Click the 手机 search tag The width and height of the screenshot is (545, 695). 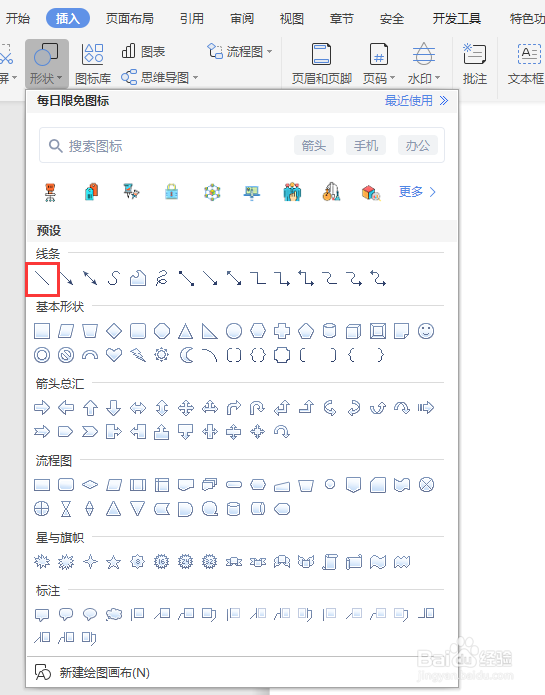pos(366,145)
